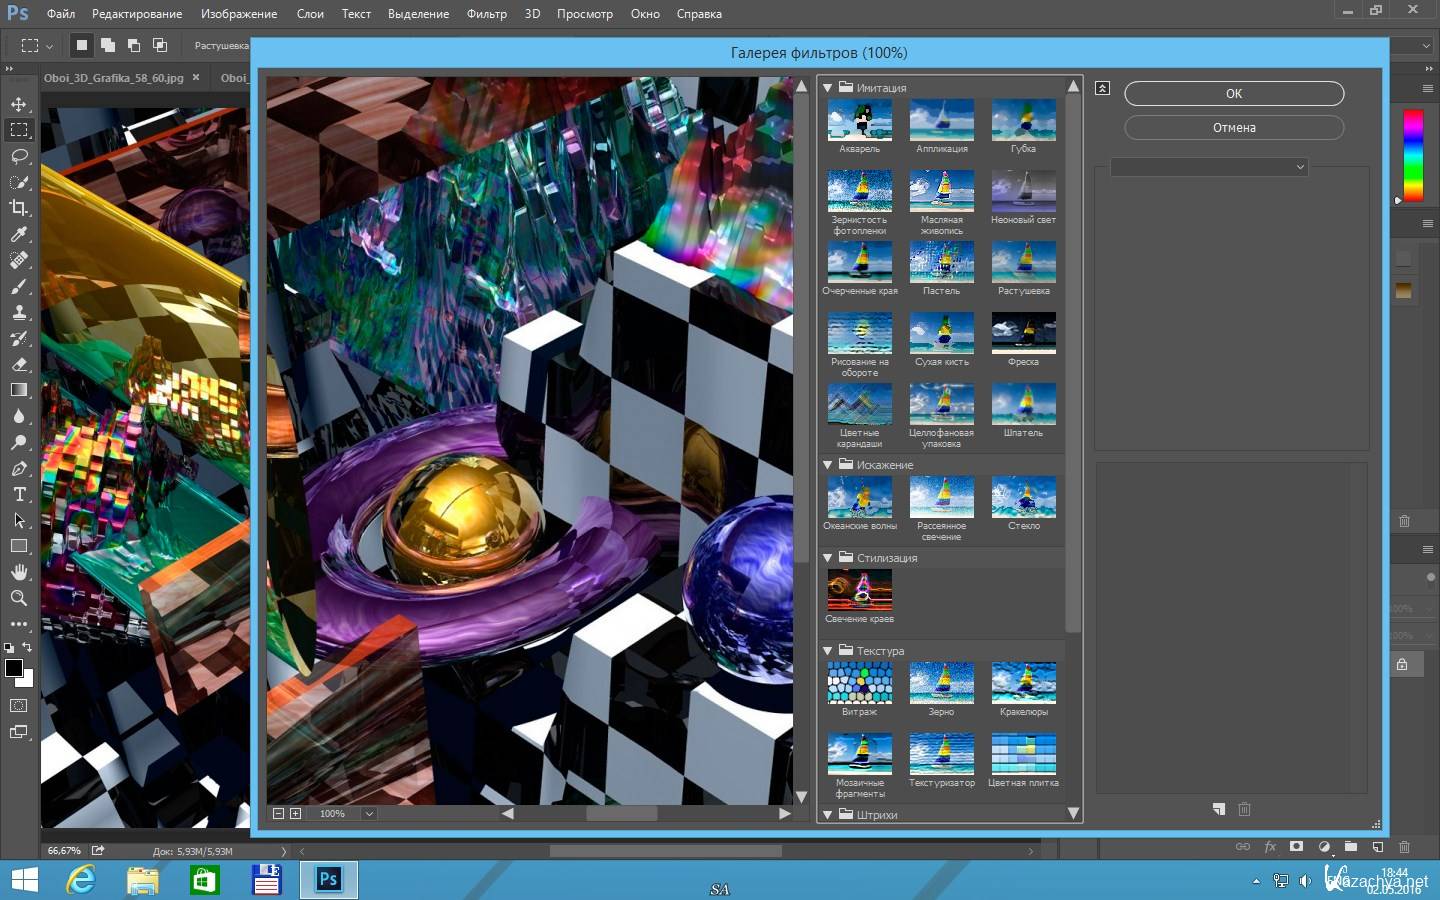Viewport: 1440px width, 900px height.
Task: Open the filter selection dropdown
Action: [x=1209, y=167]
